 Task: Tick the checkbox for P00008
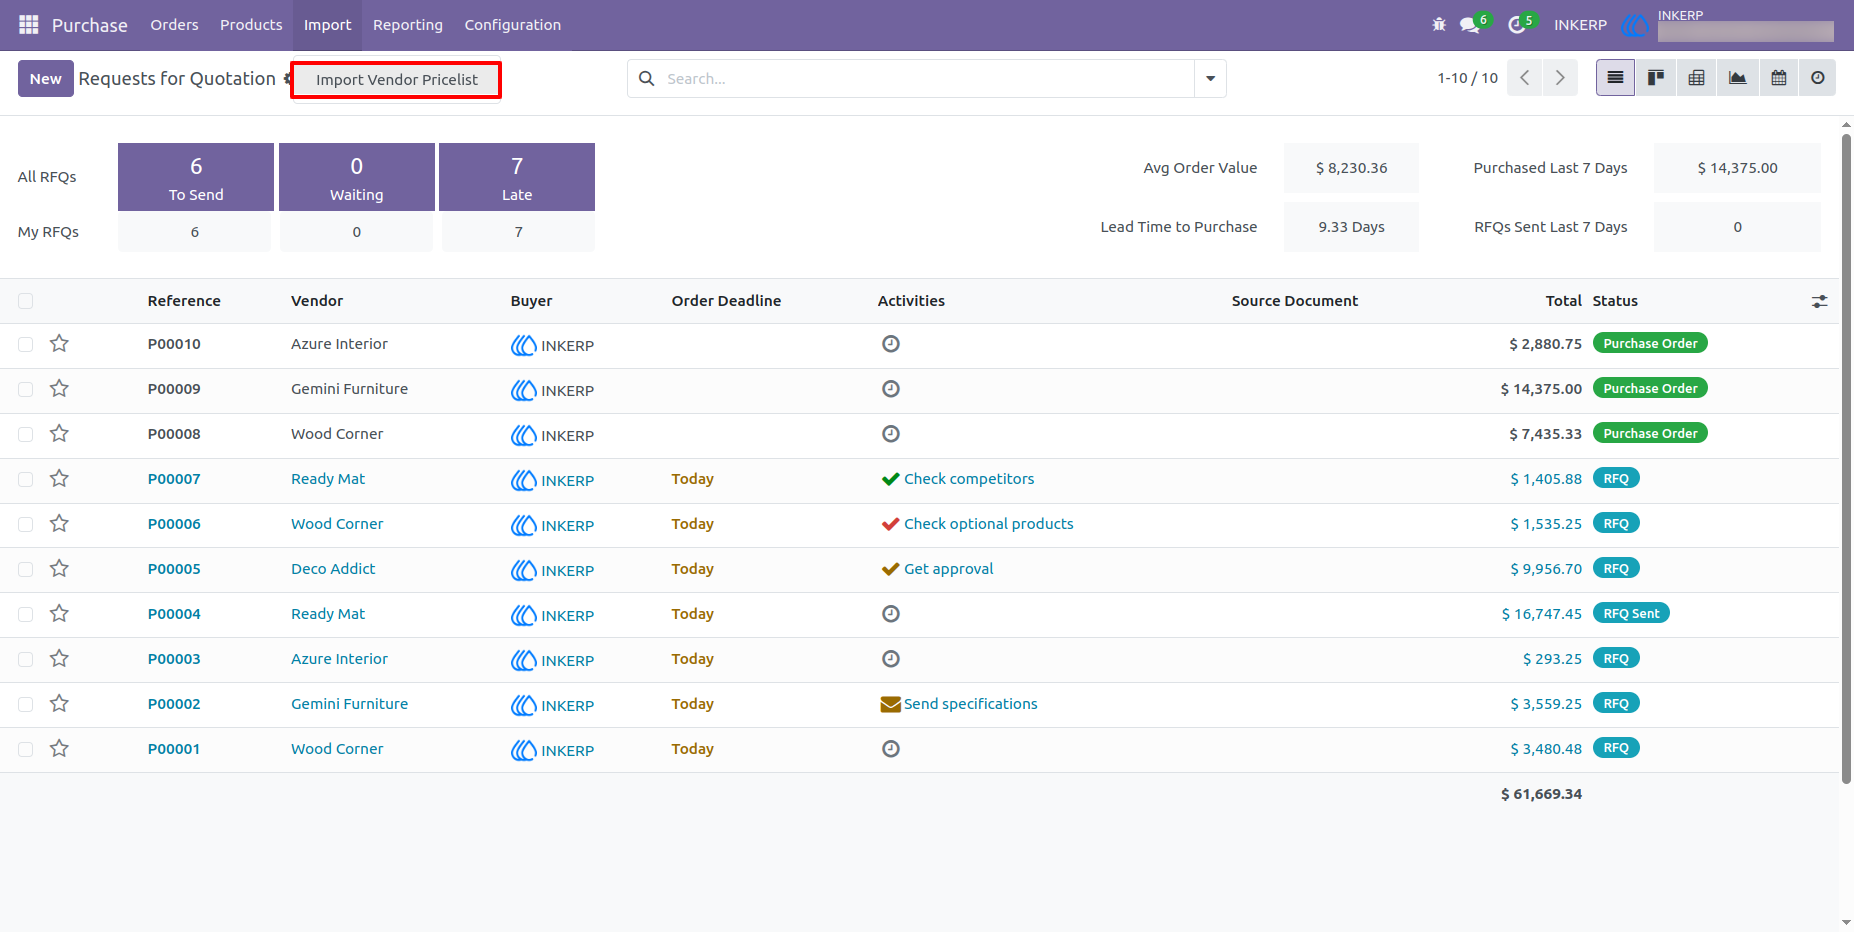click(x=26, y=434)
